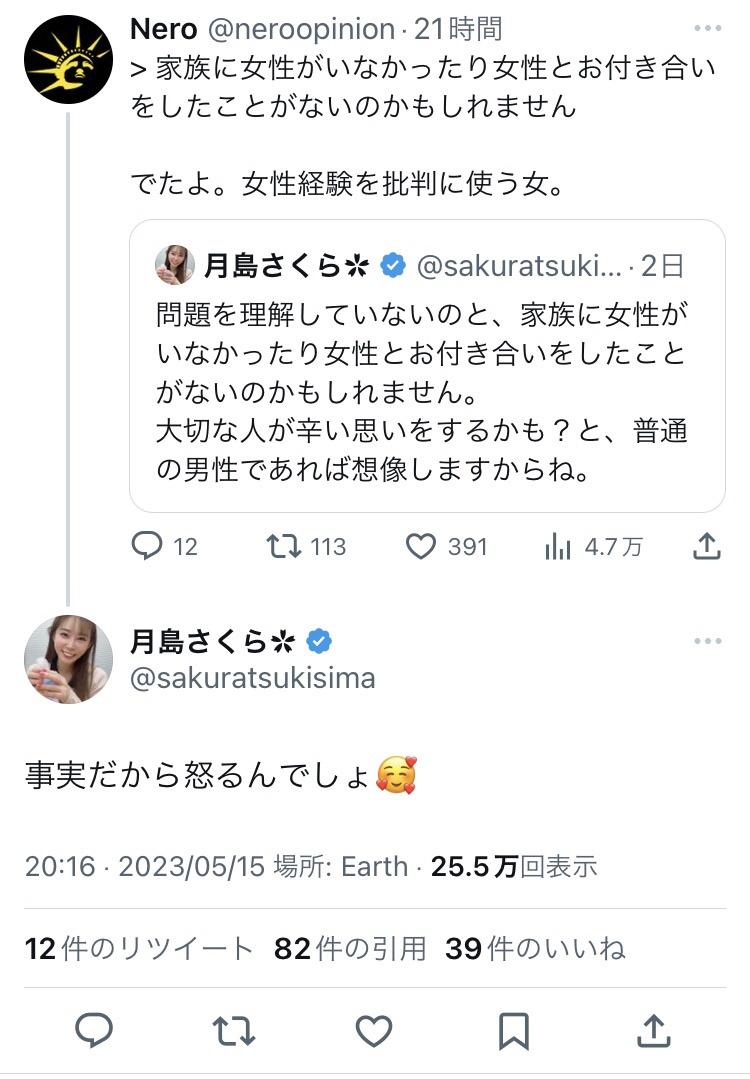Reply to Nero's tweet via comment icon
This screenshot has height=1079, width=750.
pyautogui.click(x=147, y=546)
